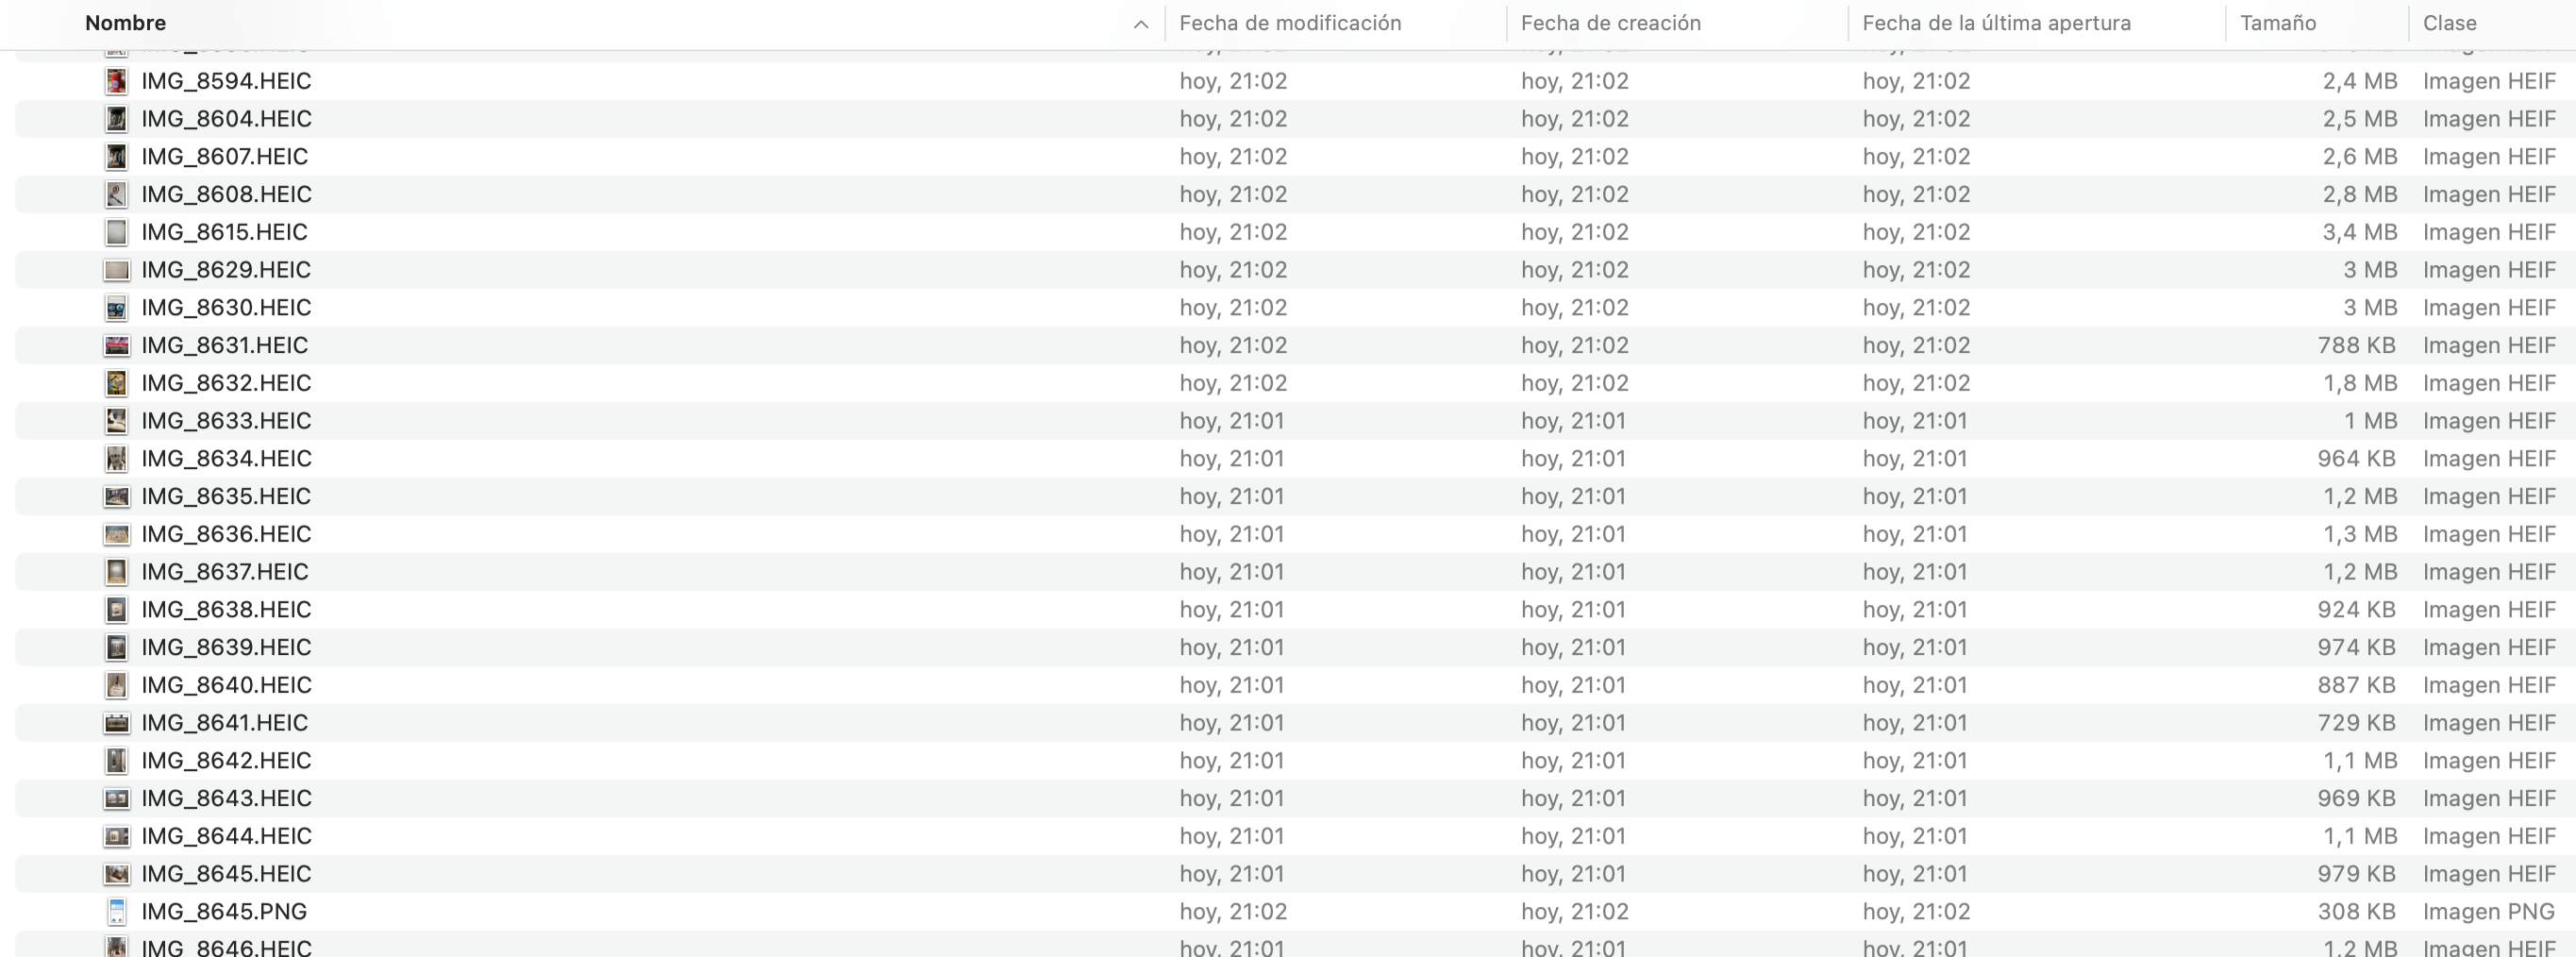Sort files by Tamaño column

(2277, 23)
